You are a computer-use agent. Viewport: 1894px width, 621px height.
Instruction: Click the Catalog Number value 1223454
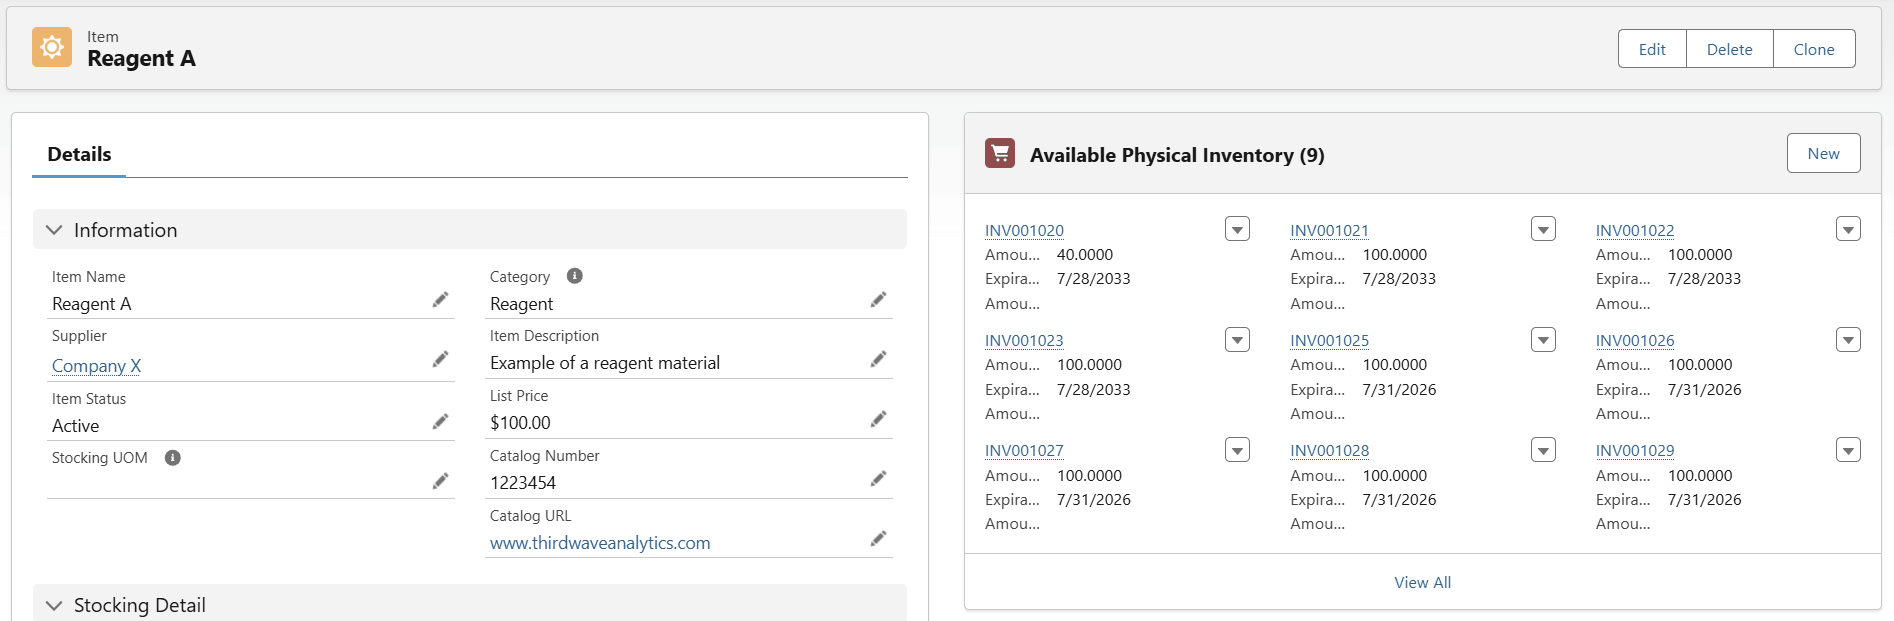click(523, 483)
